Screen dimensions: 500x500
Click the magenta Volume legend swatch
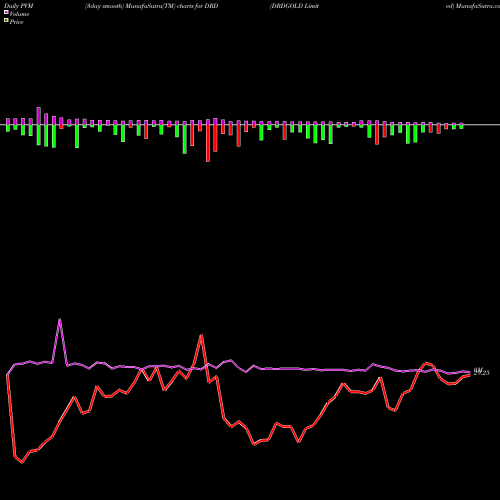[x=6, y=13]
